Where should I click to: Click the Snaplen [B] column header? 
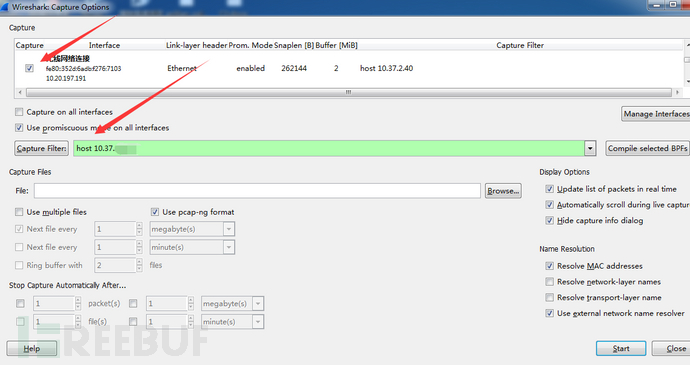click(294, 45)
